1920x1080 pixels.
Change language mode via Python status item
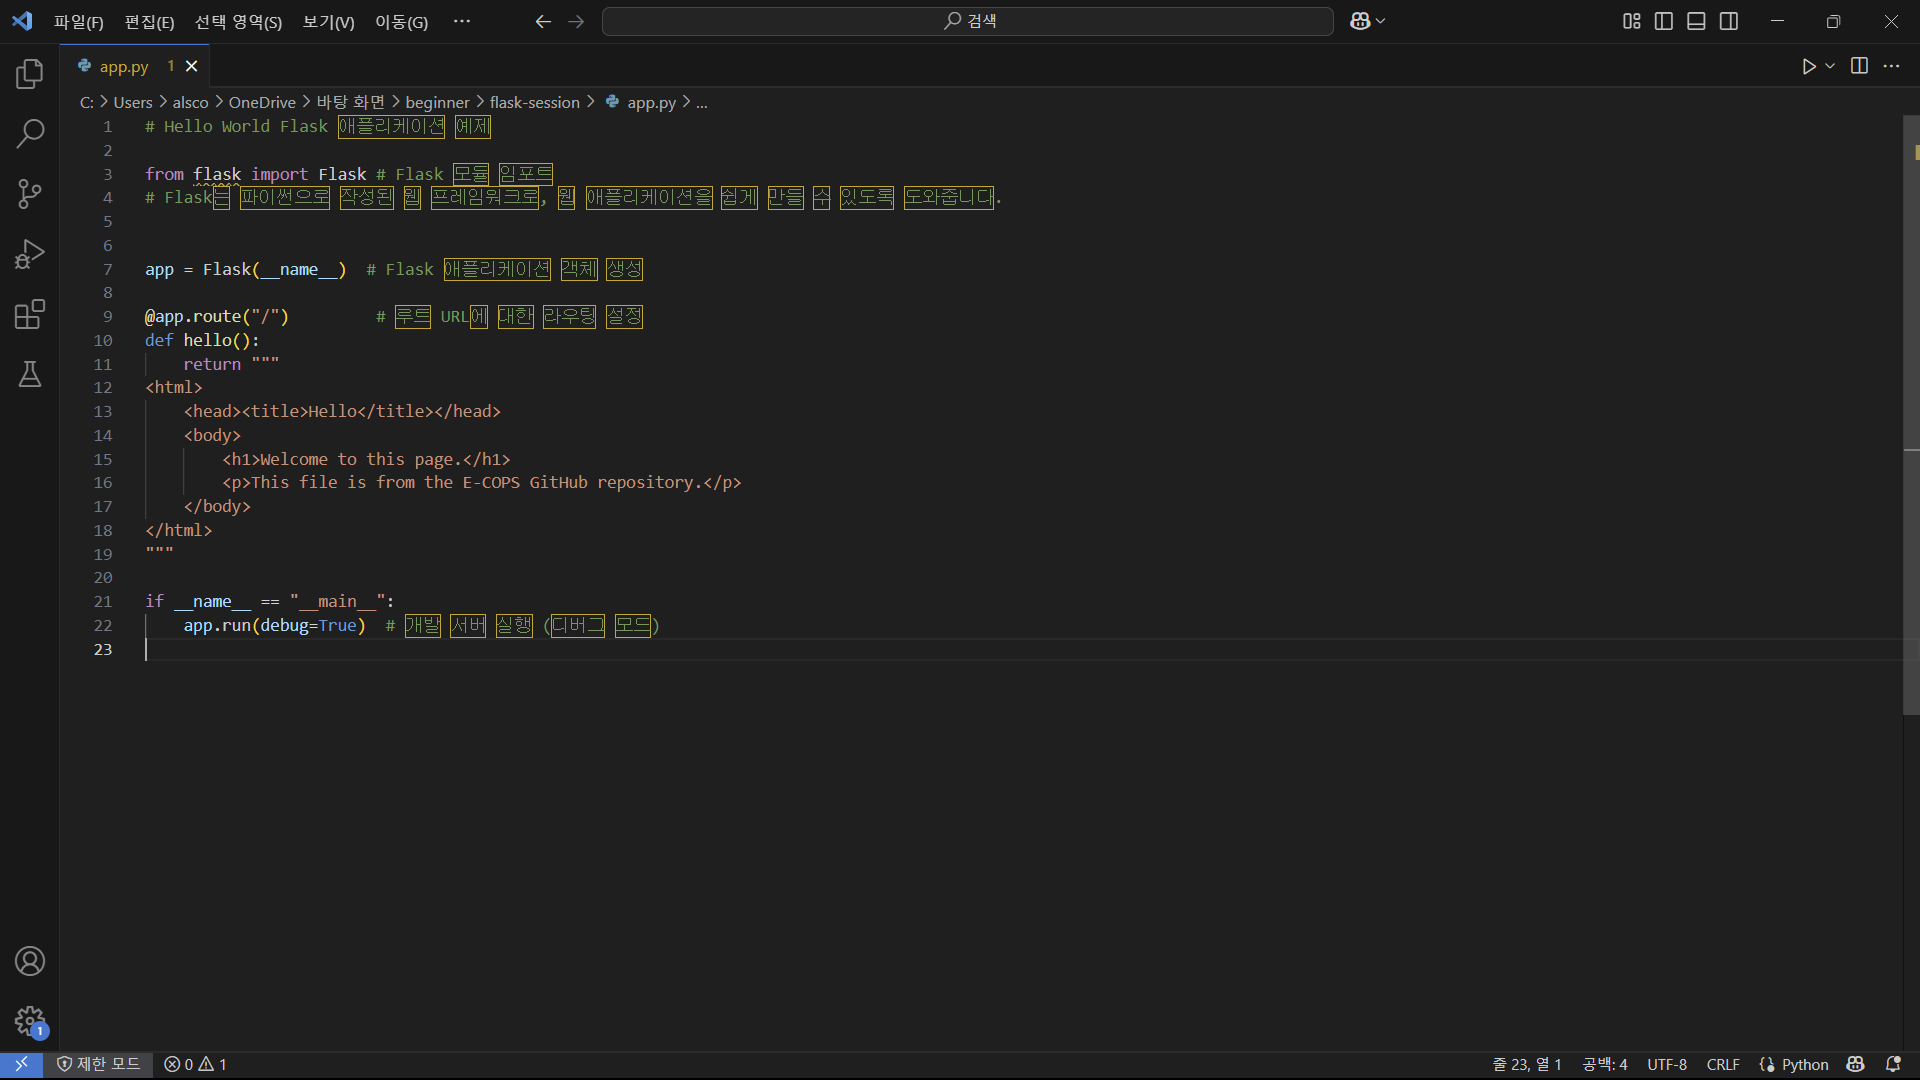click(1795, 1064)
